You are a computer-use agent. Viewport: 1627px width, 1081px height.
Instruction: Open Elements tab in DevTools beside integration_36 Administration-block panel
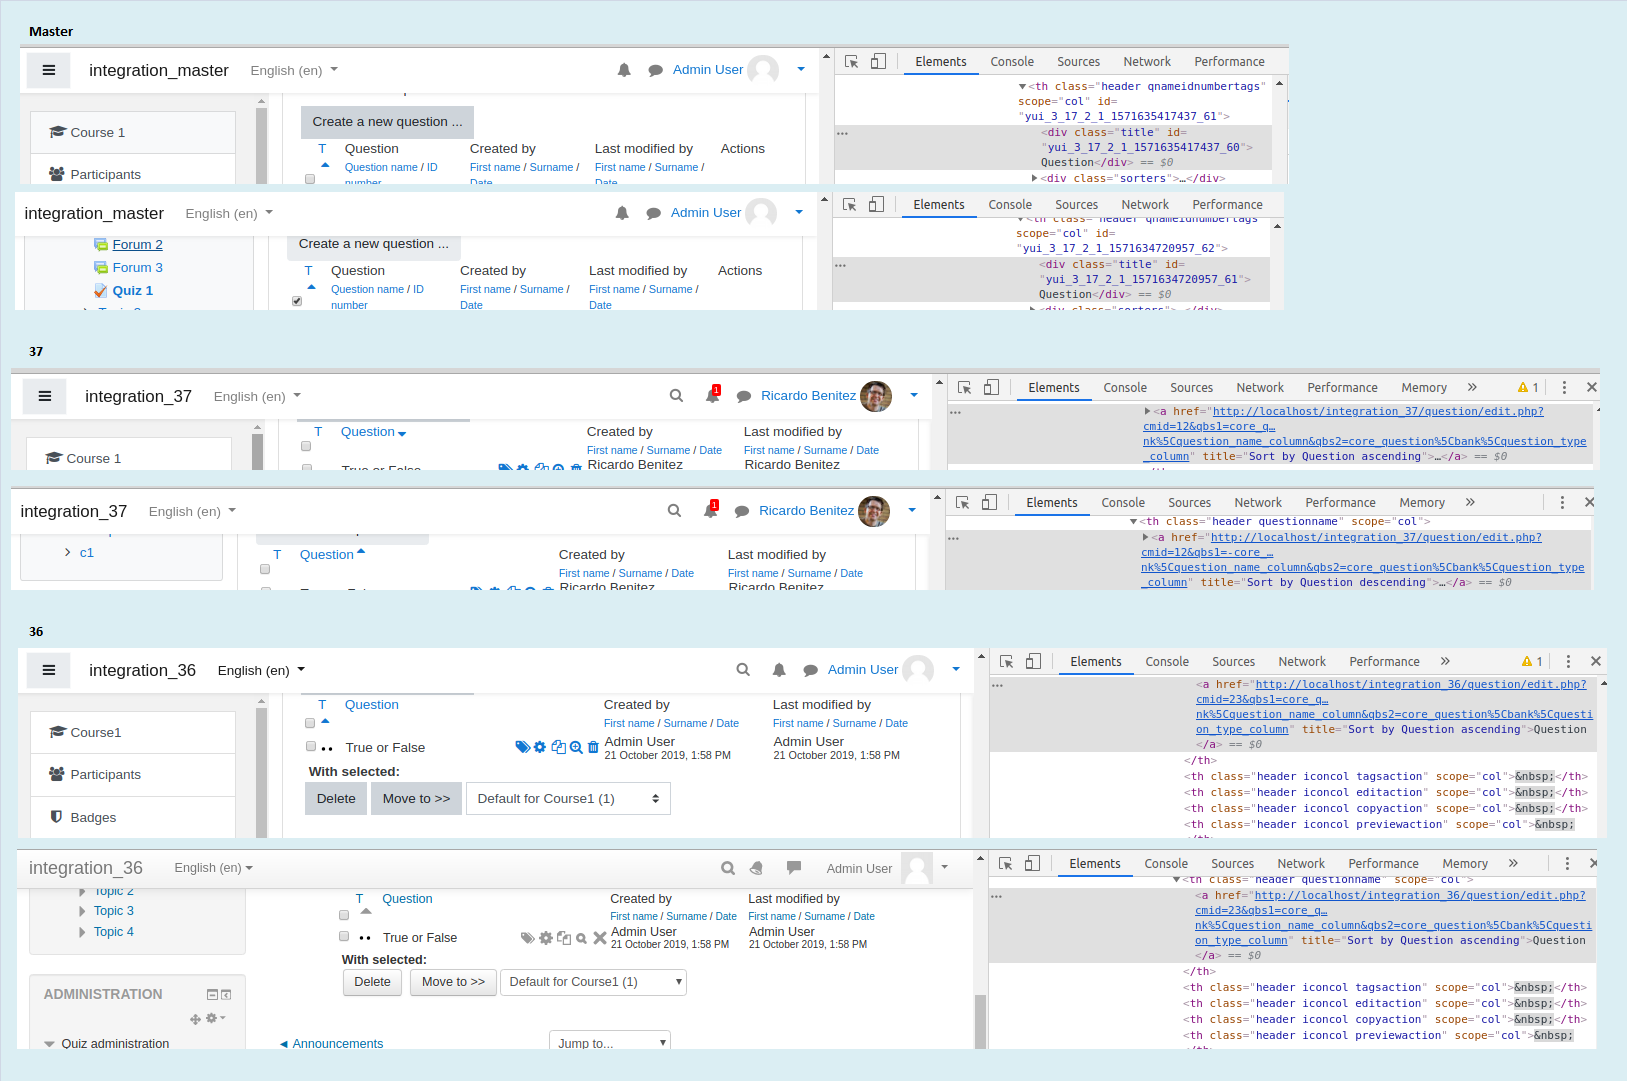tap(1095, 864)
